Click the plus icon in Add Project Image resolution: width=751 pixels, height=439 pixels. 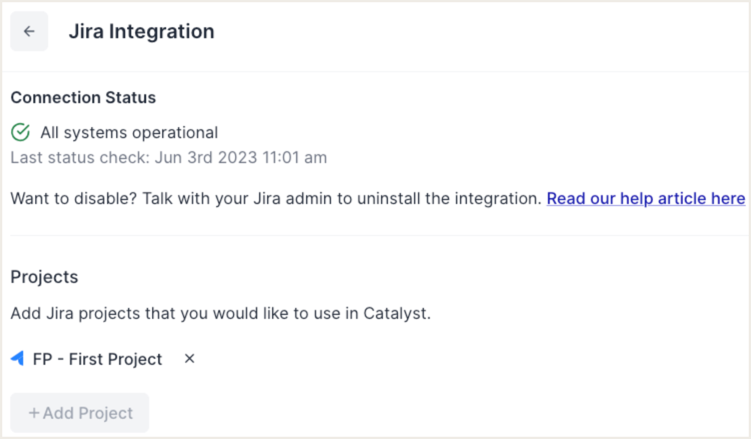[34, 413]
